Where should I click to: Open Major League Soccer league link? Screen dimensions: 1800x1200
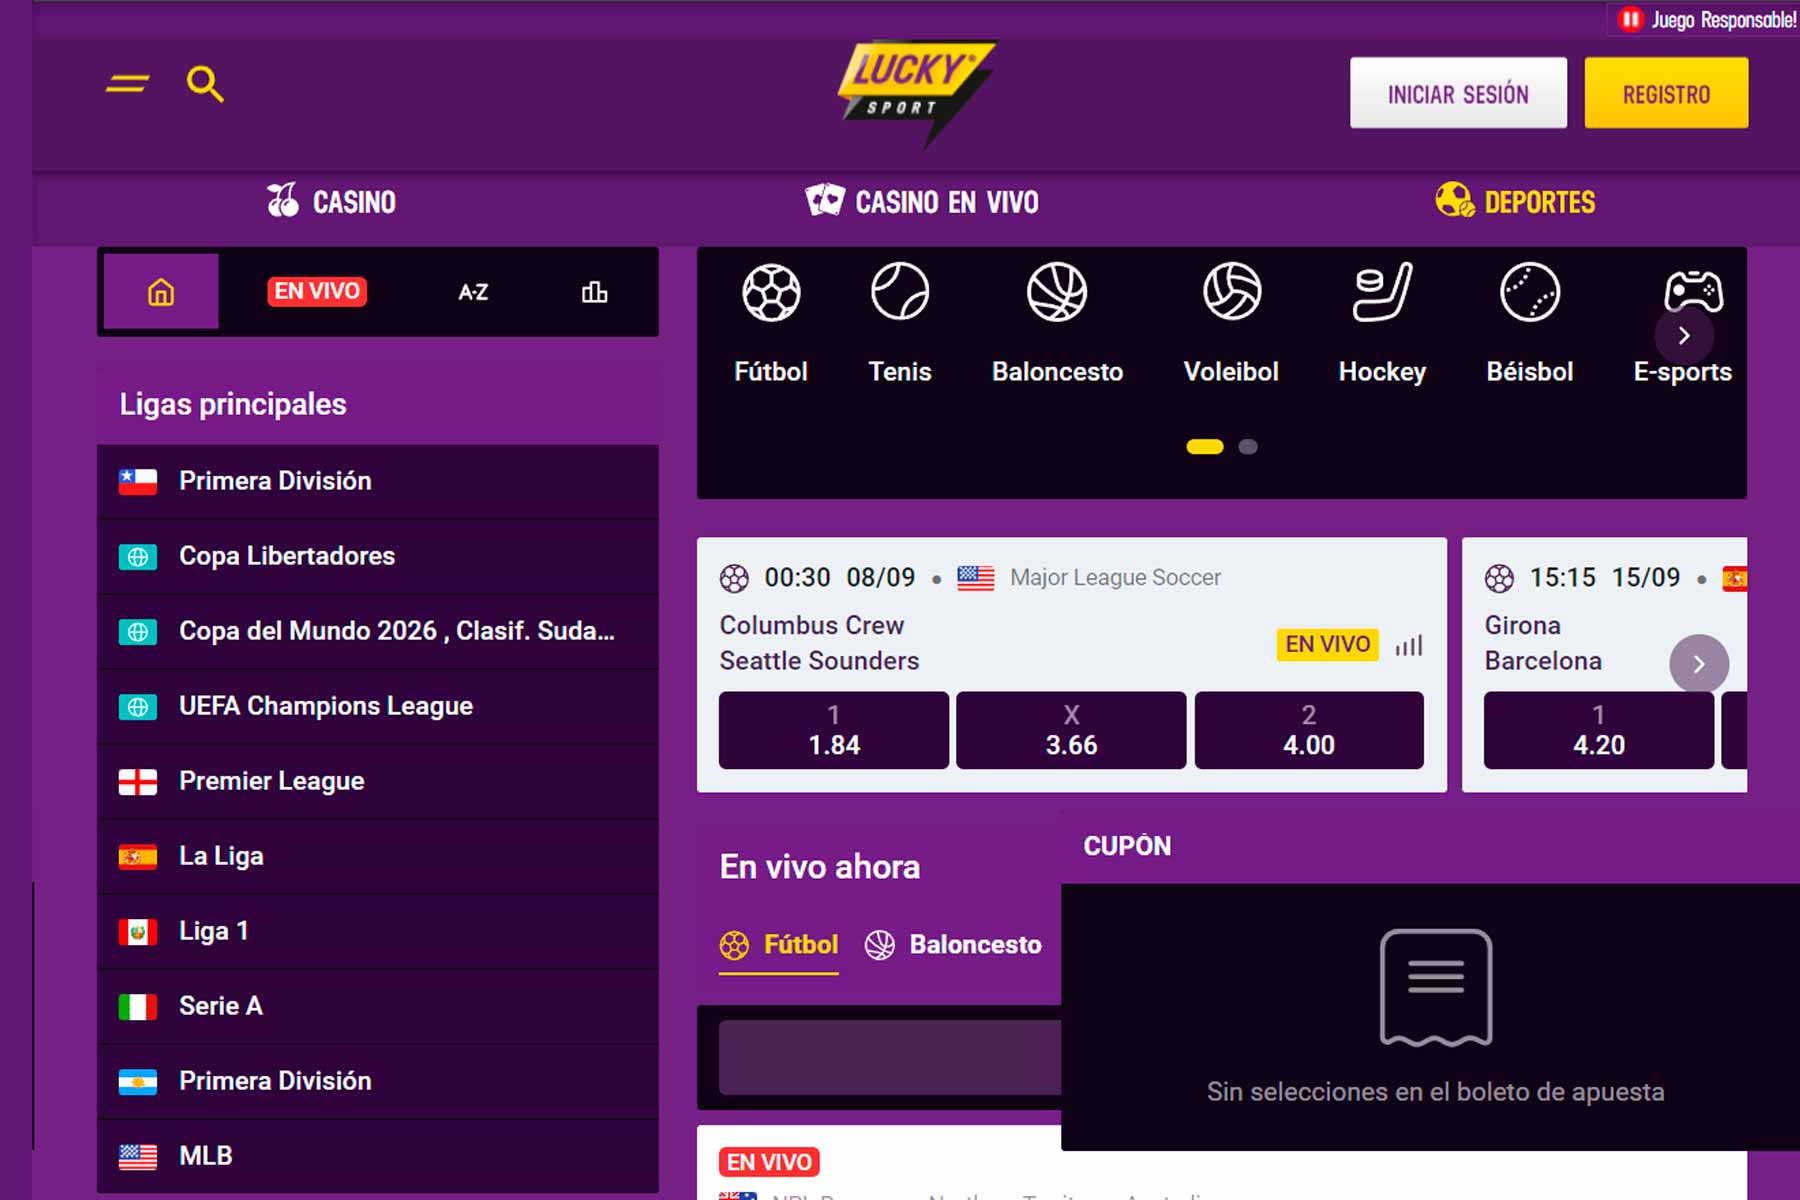(x=1115, y=577)
